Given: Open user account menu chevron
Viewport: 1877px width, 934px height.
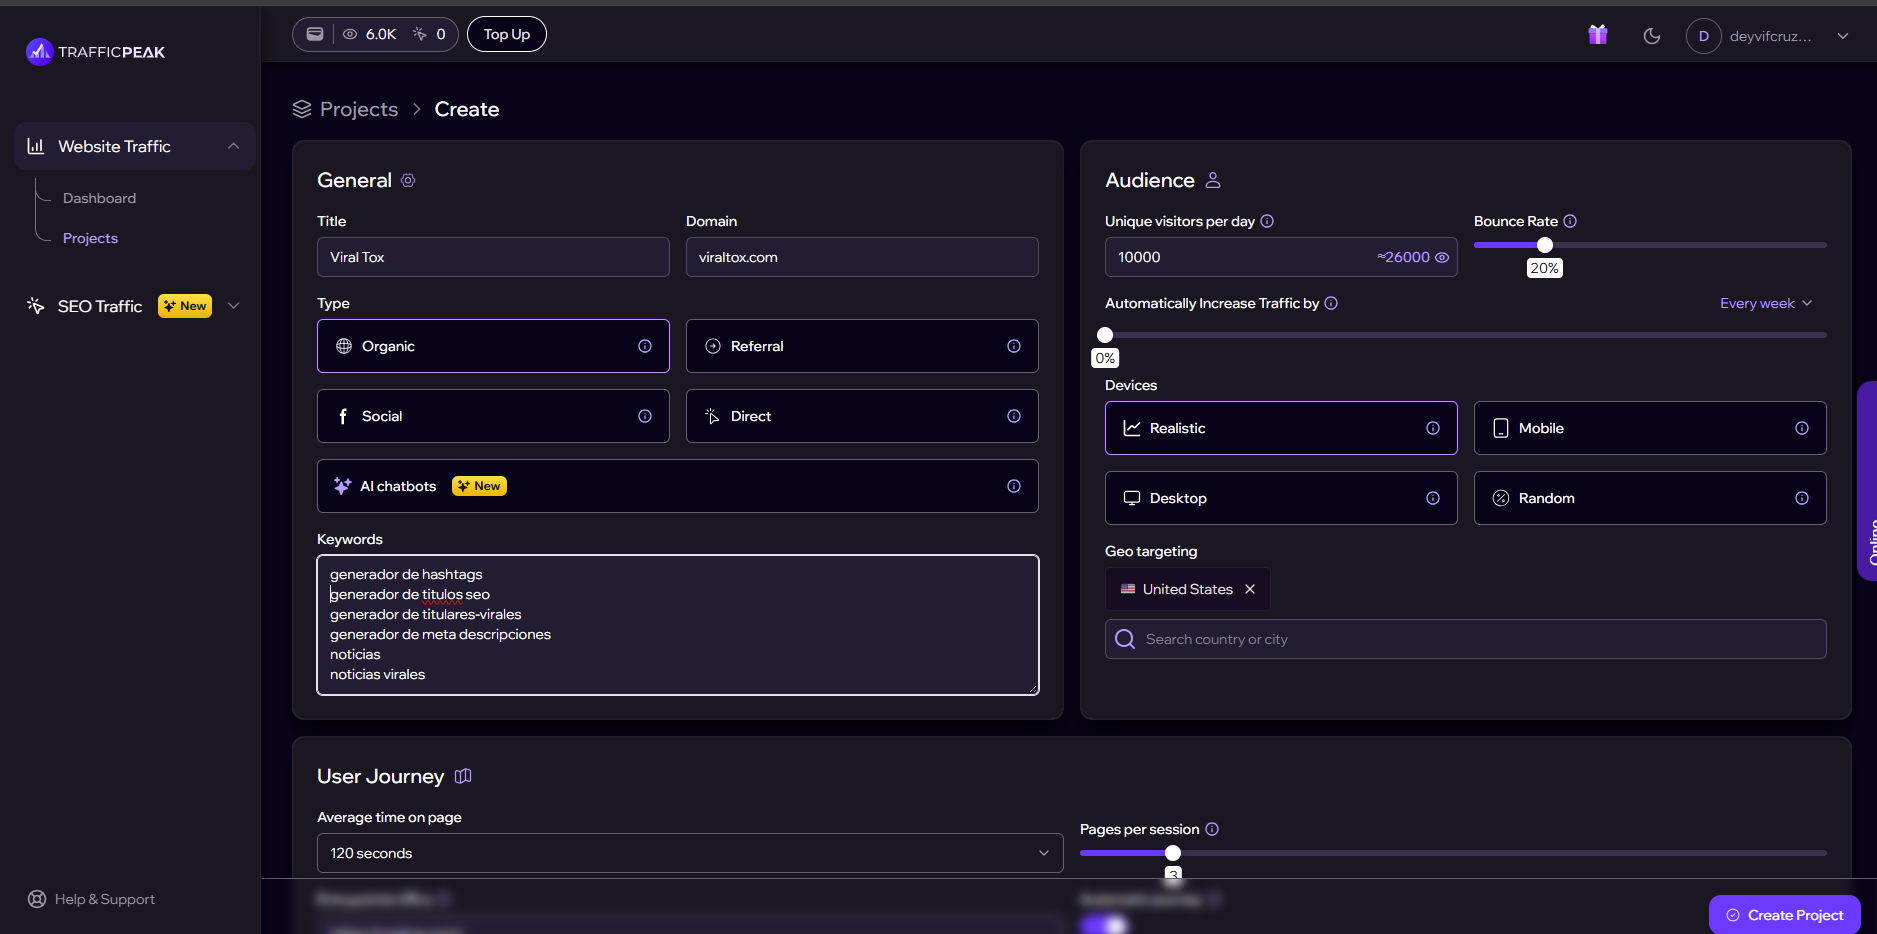Looking at the screenshot, I should [x=1843, y=36].
